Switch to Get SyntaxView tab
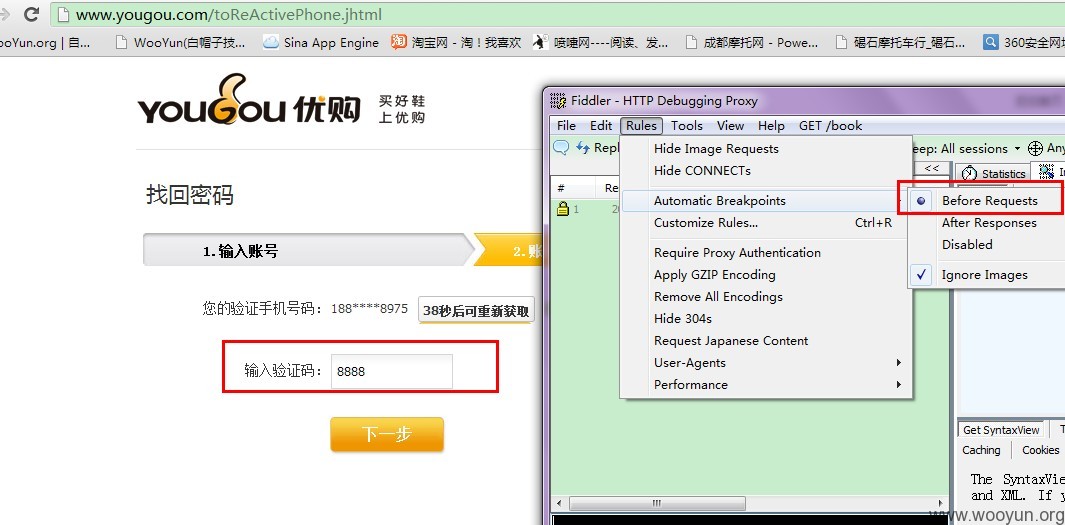The width and height of the screenshot is (1065, 525). [x=1000, y=430]
